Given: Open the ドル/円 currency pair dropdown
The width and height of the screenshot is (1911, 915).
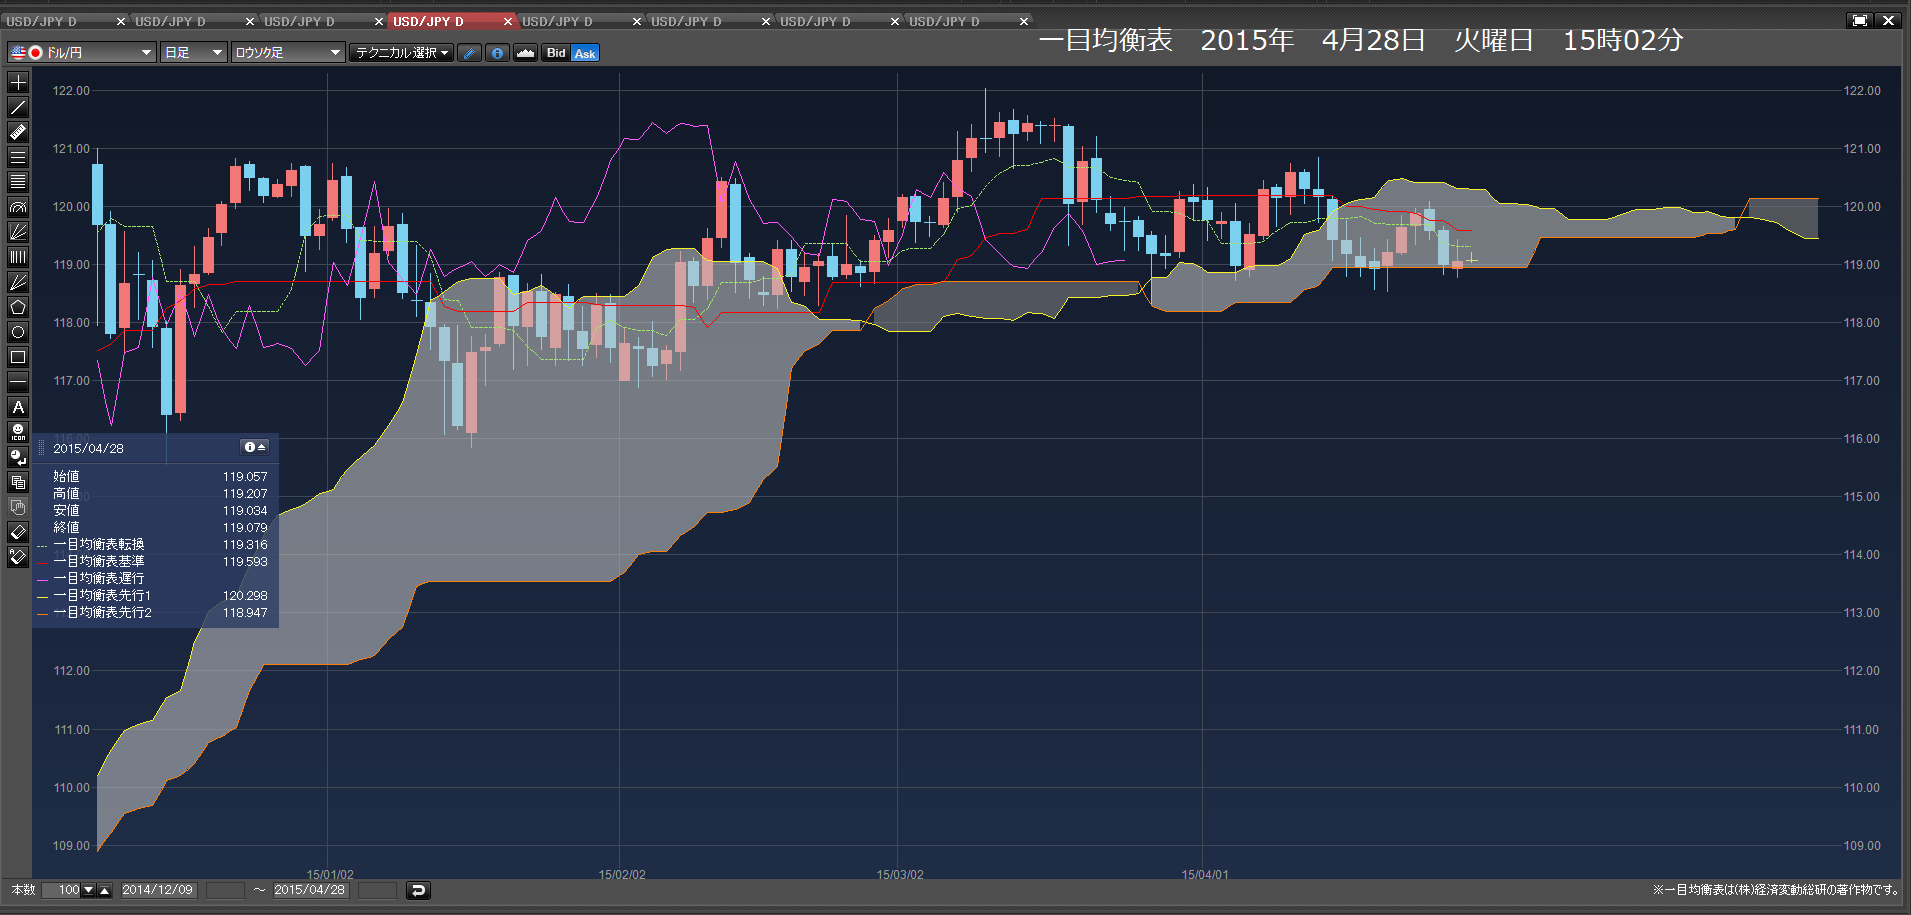Looking at the screenshot, I should [82, 53].
